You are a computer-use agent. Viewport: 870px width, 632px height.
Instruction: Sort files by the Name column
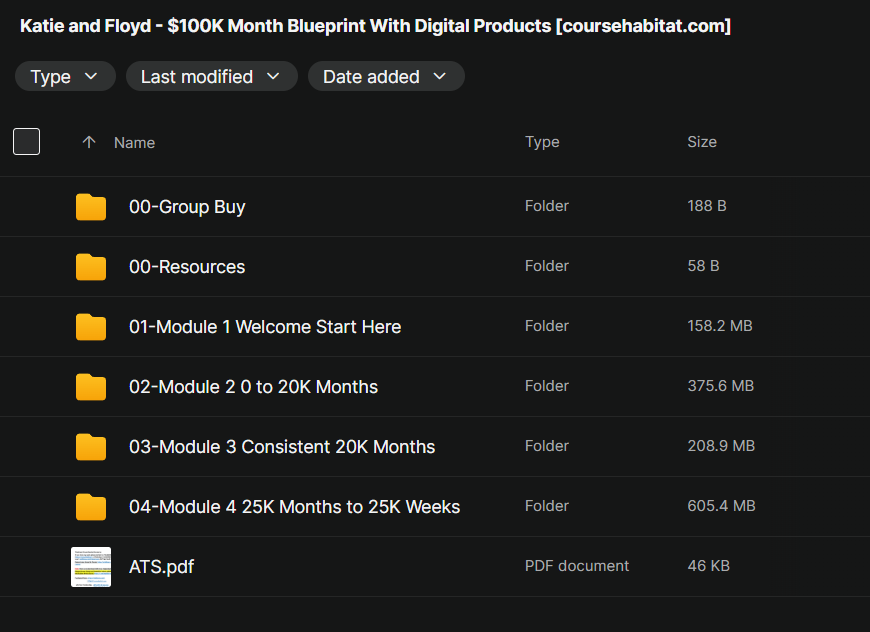[x=134, y=143]
